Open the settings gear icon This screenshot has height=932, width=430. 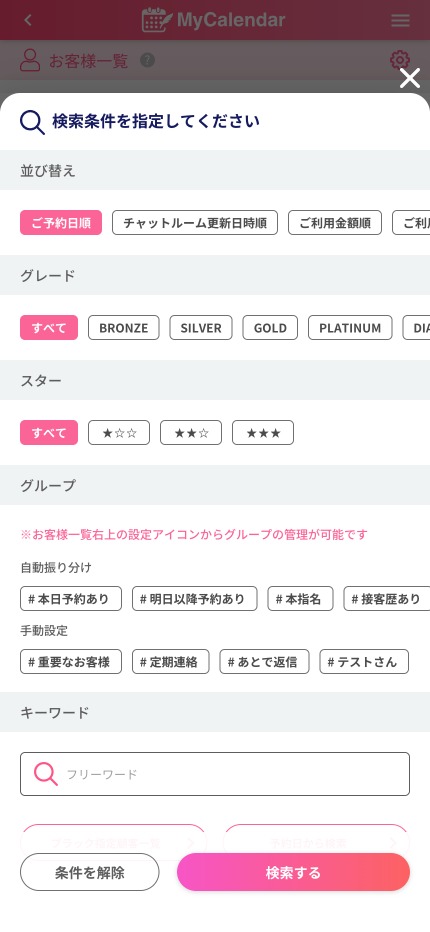pos(400,61)
